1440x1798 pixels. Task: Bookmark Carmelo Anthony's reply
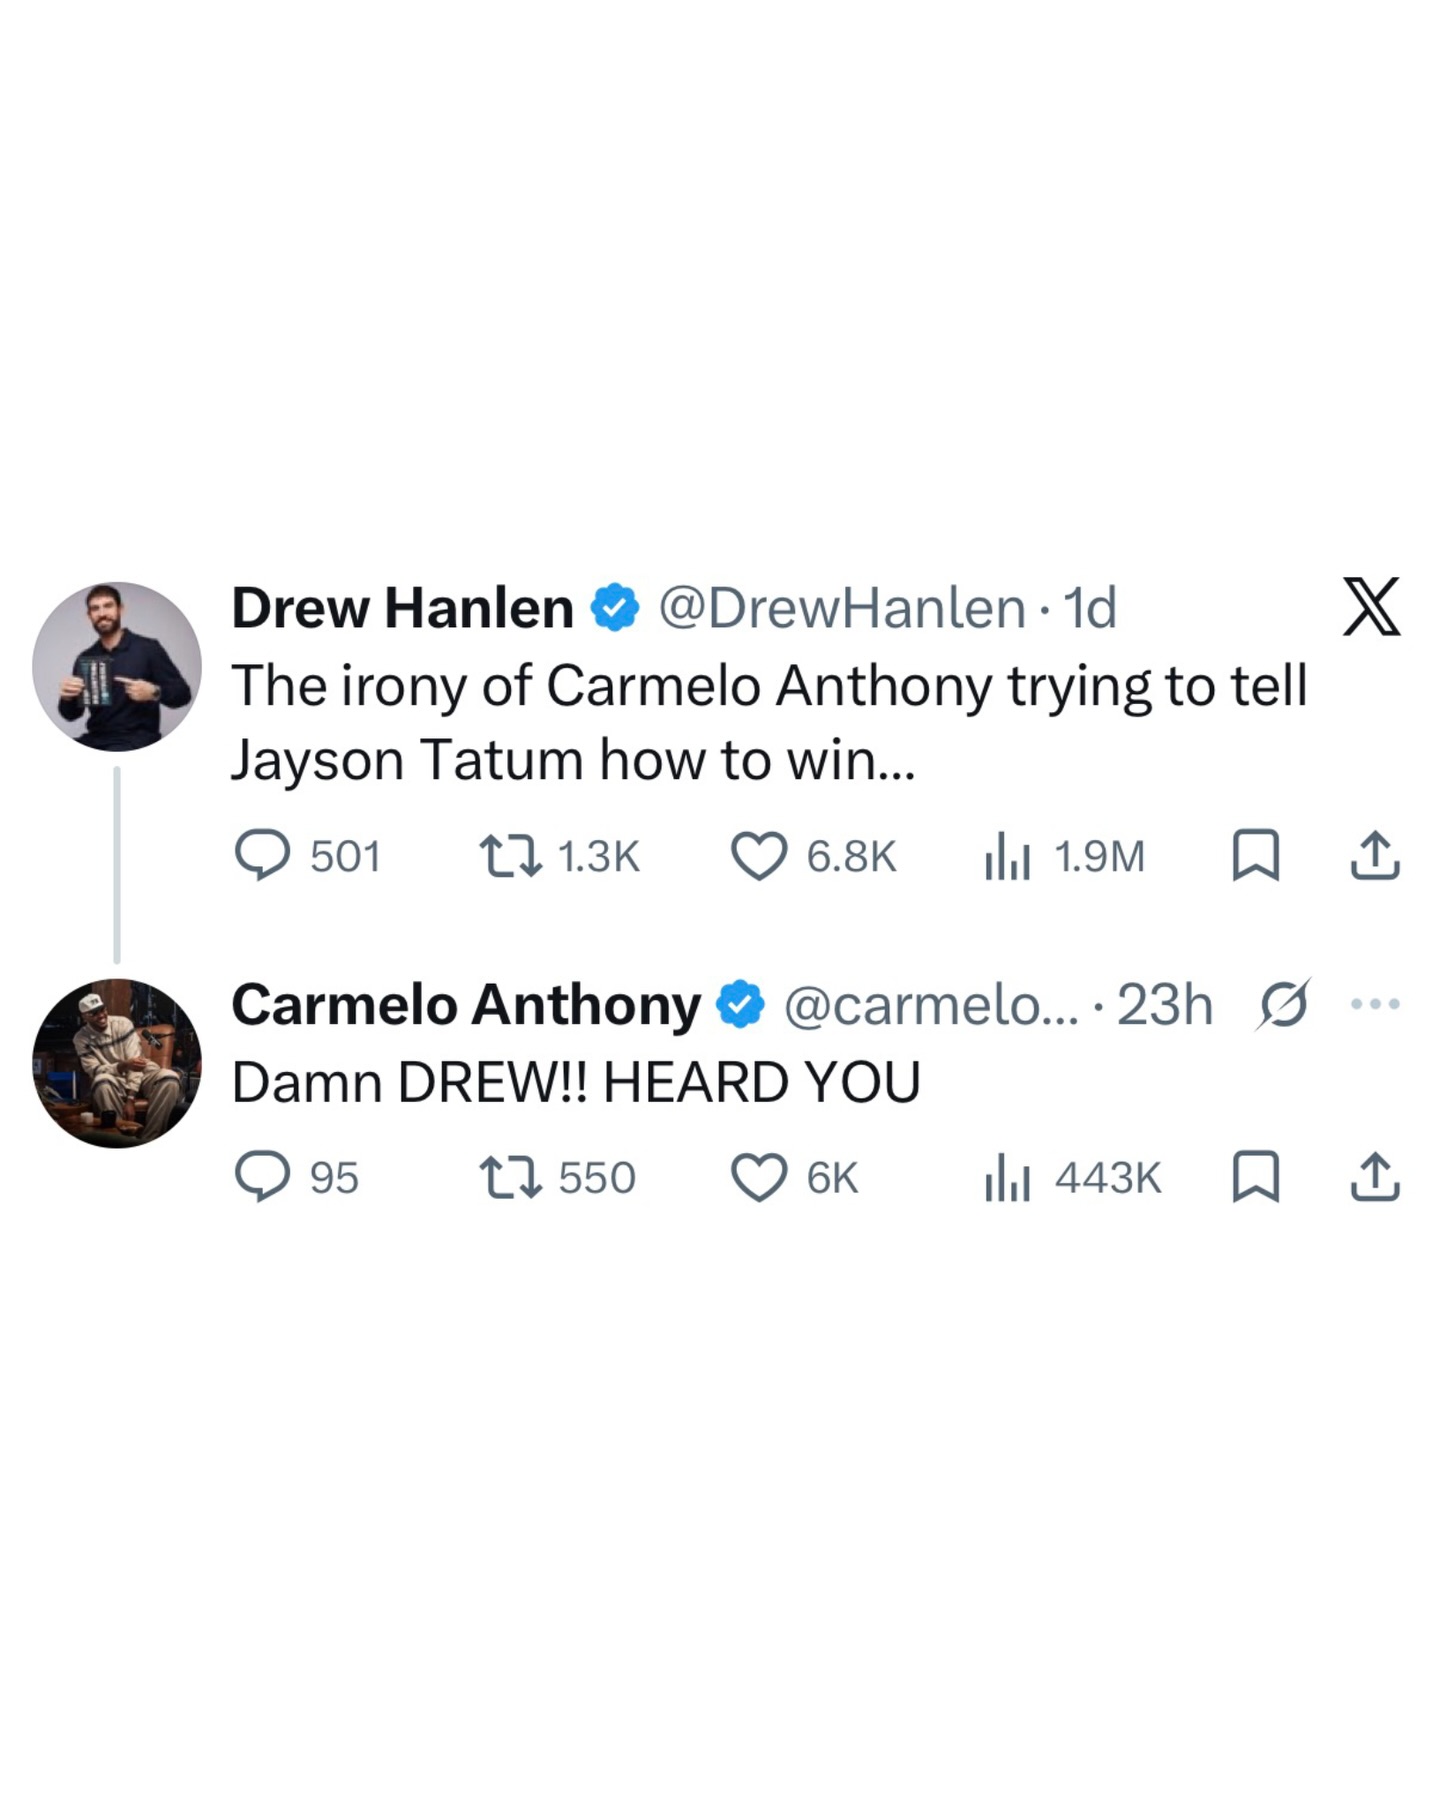[x=1255, y=1176]
